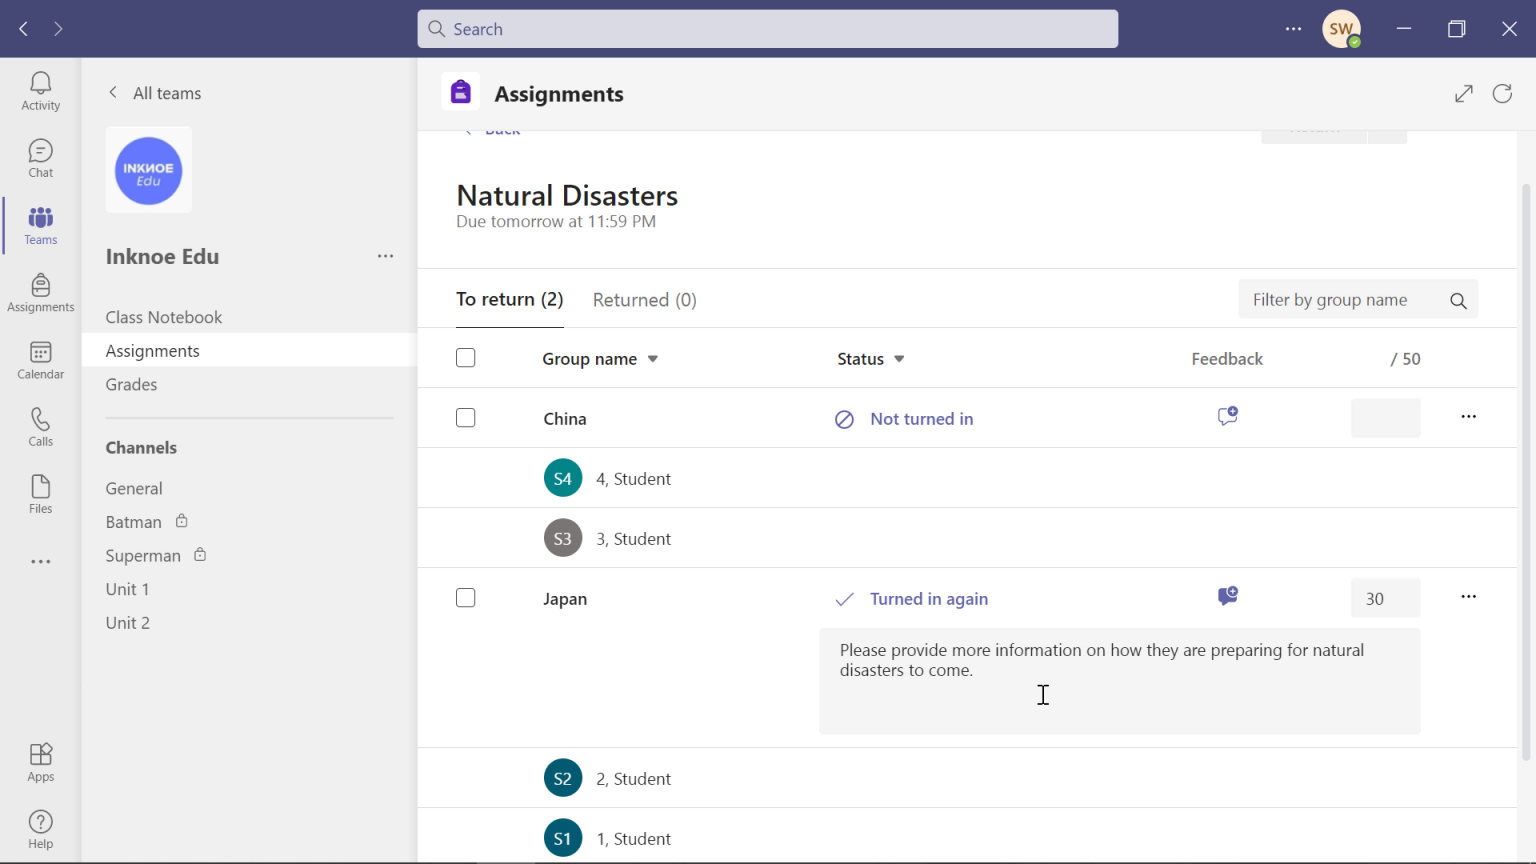Open the Chat section
Screen dimensions: 1536x864
coord(40,157)
